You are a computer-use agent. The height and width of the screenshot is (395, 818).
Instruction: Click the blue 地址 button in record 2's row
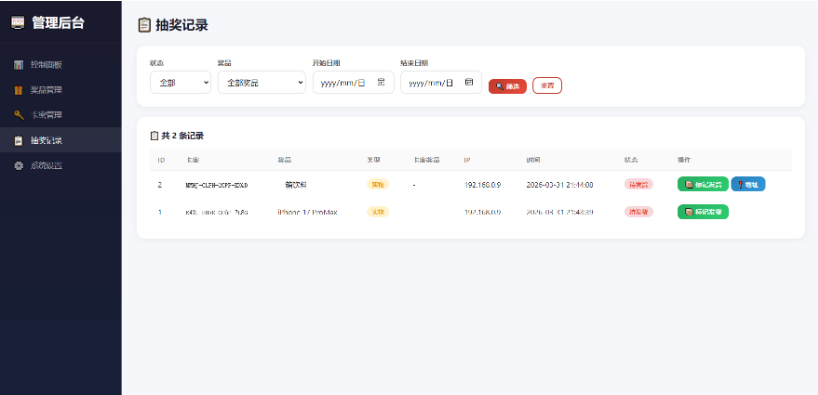pos(748,184)
